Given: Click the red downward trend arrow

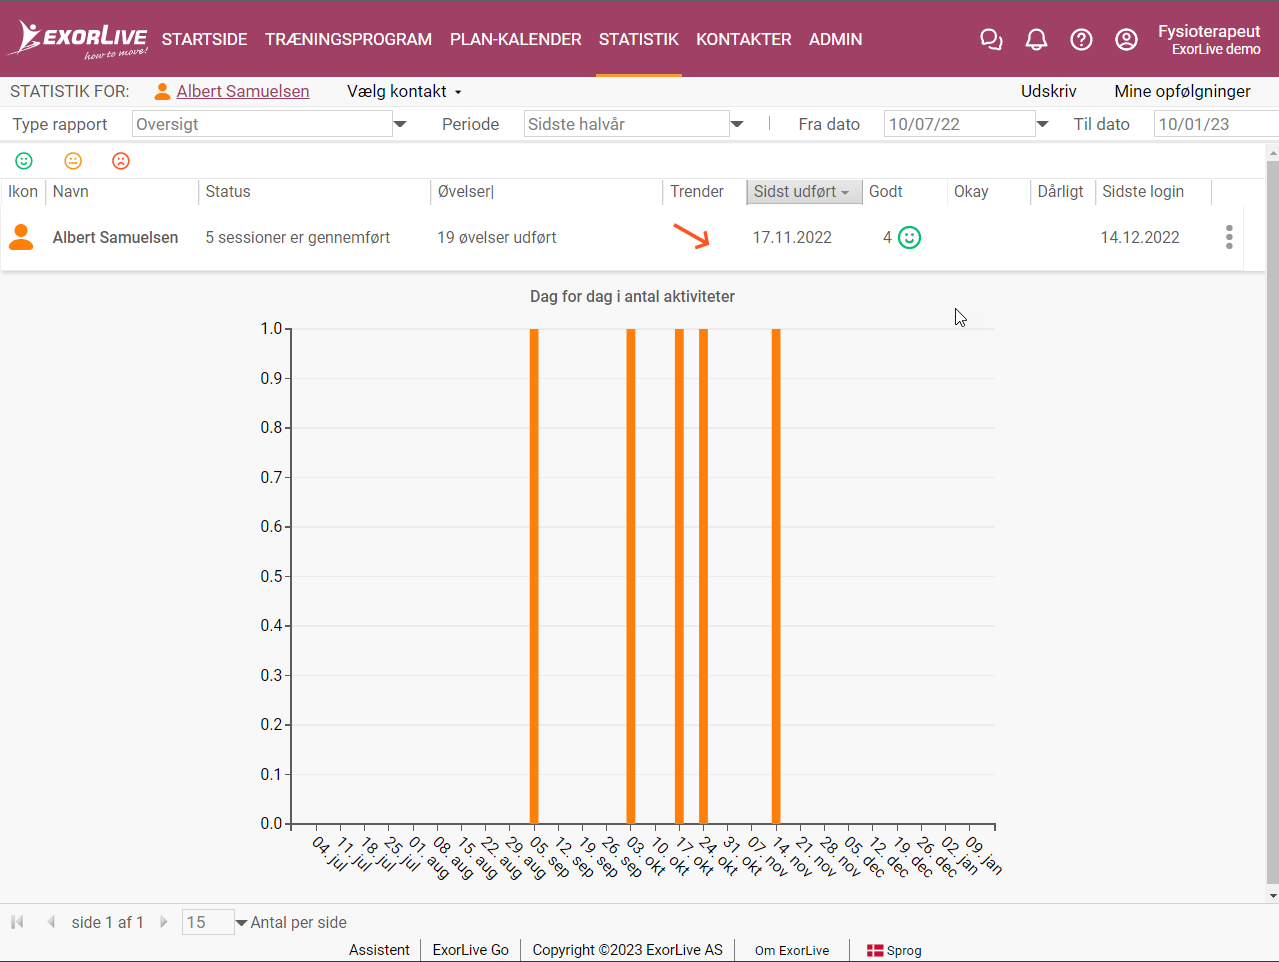Looking at the screenshot, I should (691, 237).
